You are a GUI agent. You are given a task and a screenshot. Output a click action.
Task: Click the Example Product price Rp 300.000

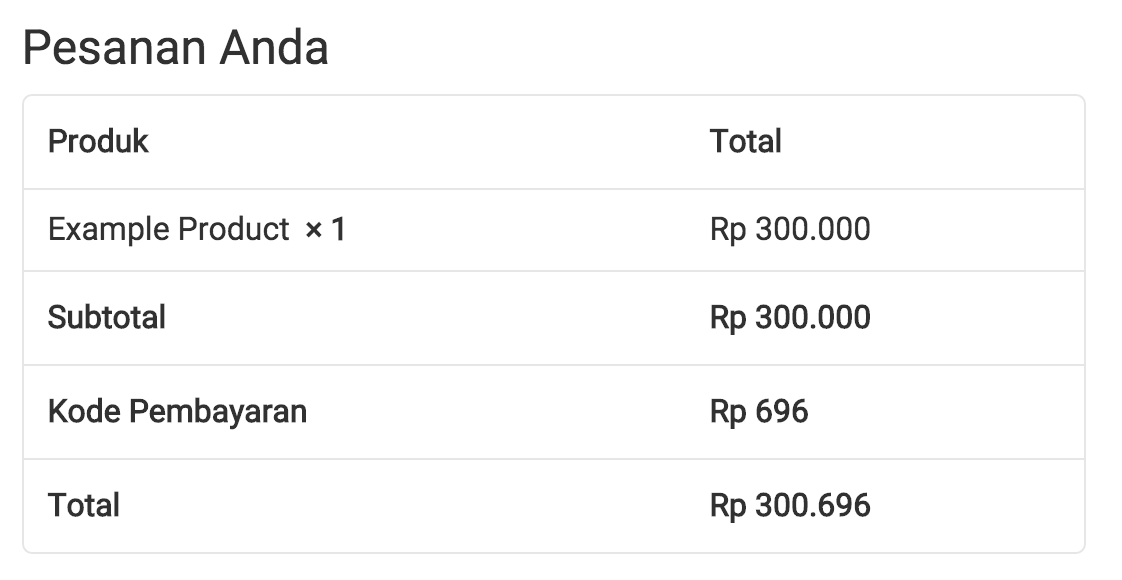tap(790, 230)
